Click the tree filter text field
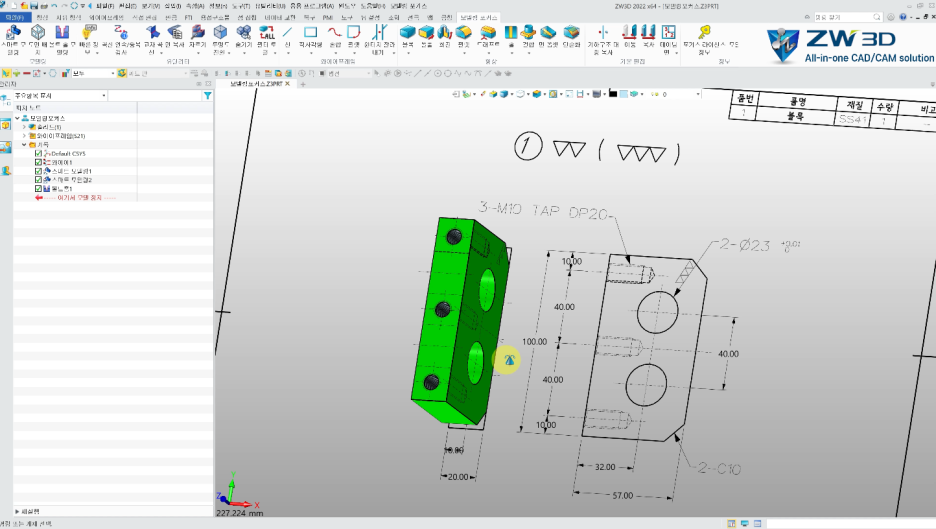The width and height of the screenshot is (936, 529). coord(155,96)
